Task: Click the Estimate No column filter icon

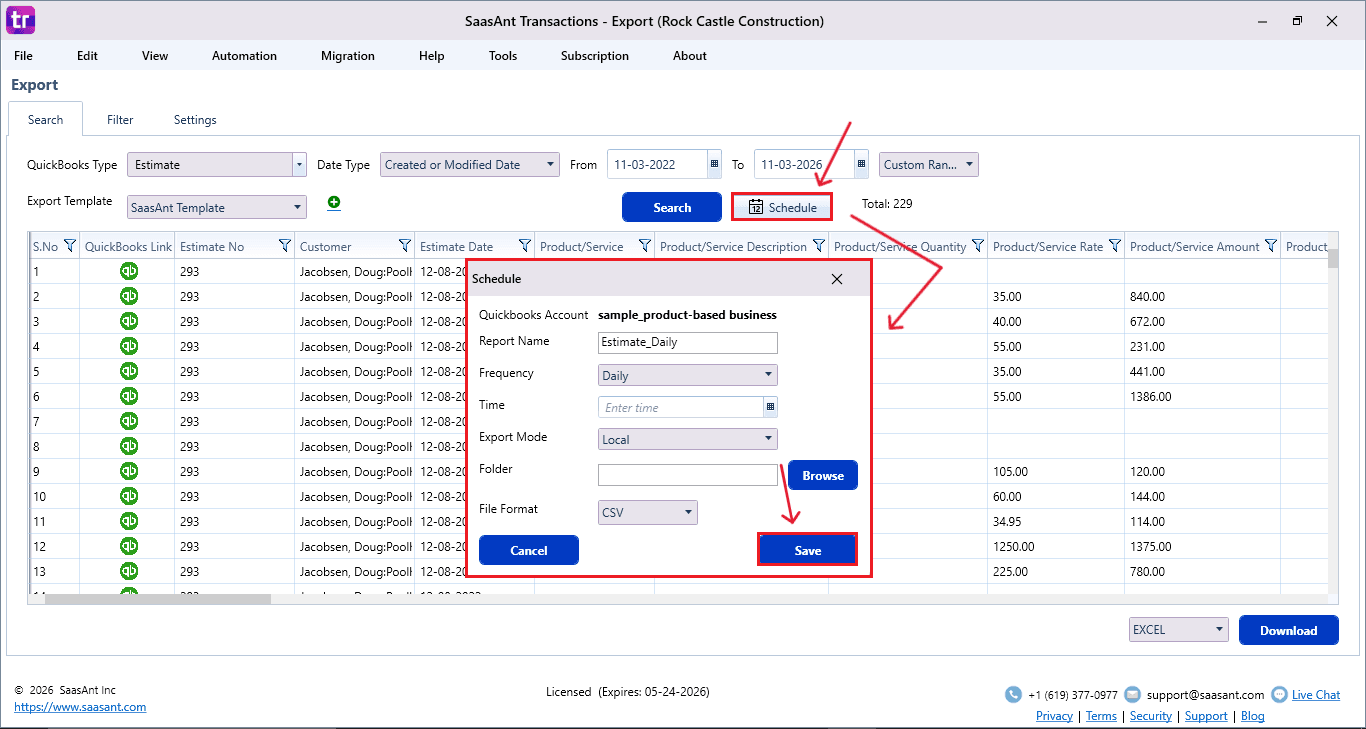Action: 285,246
